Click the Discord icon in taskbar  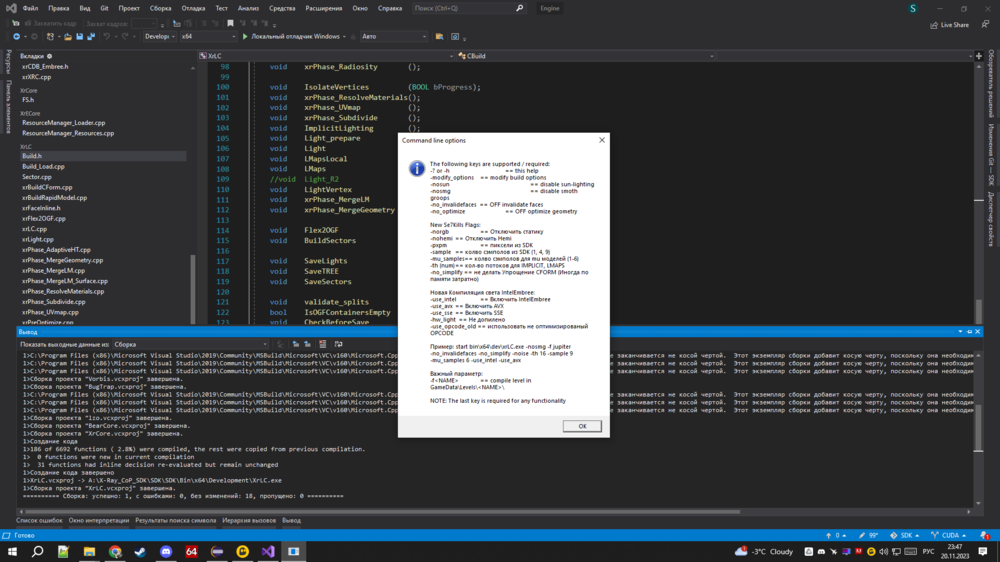coord(166,551)
